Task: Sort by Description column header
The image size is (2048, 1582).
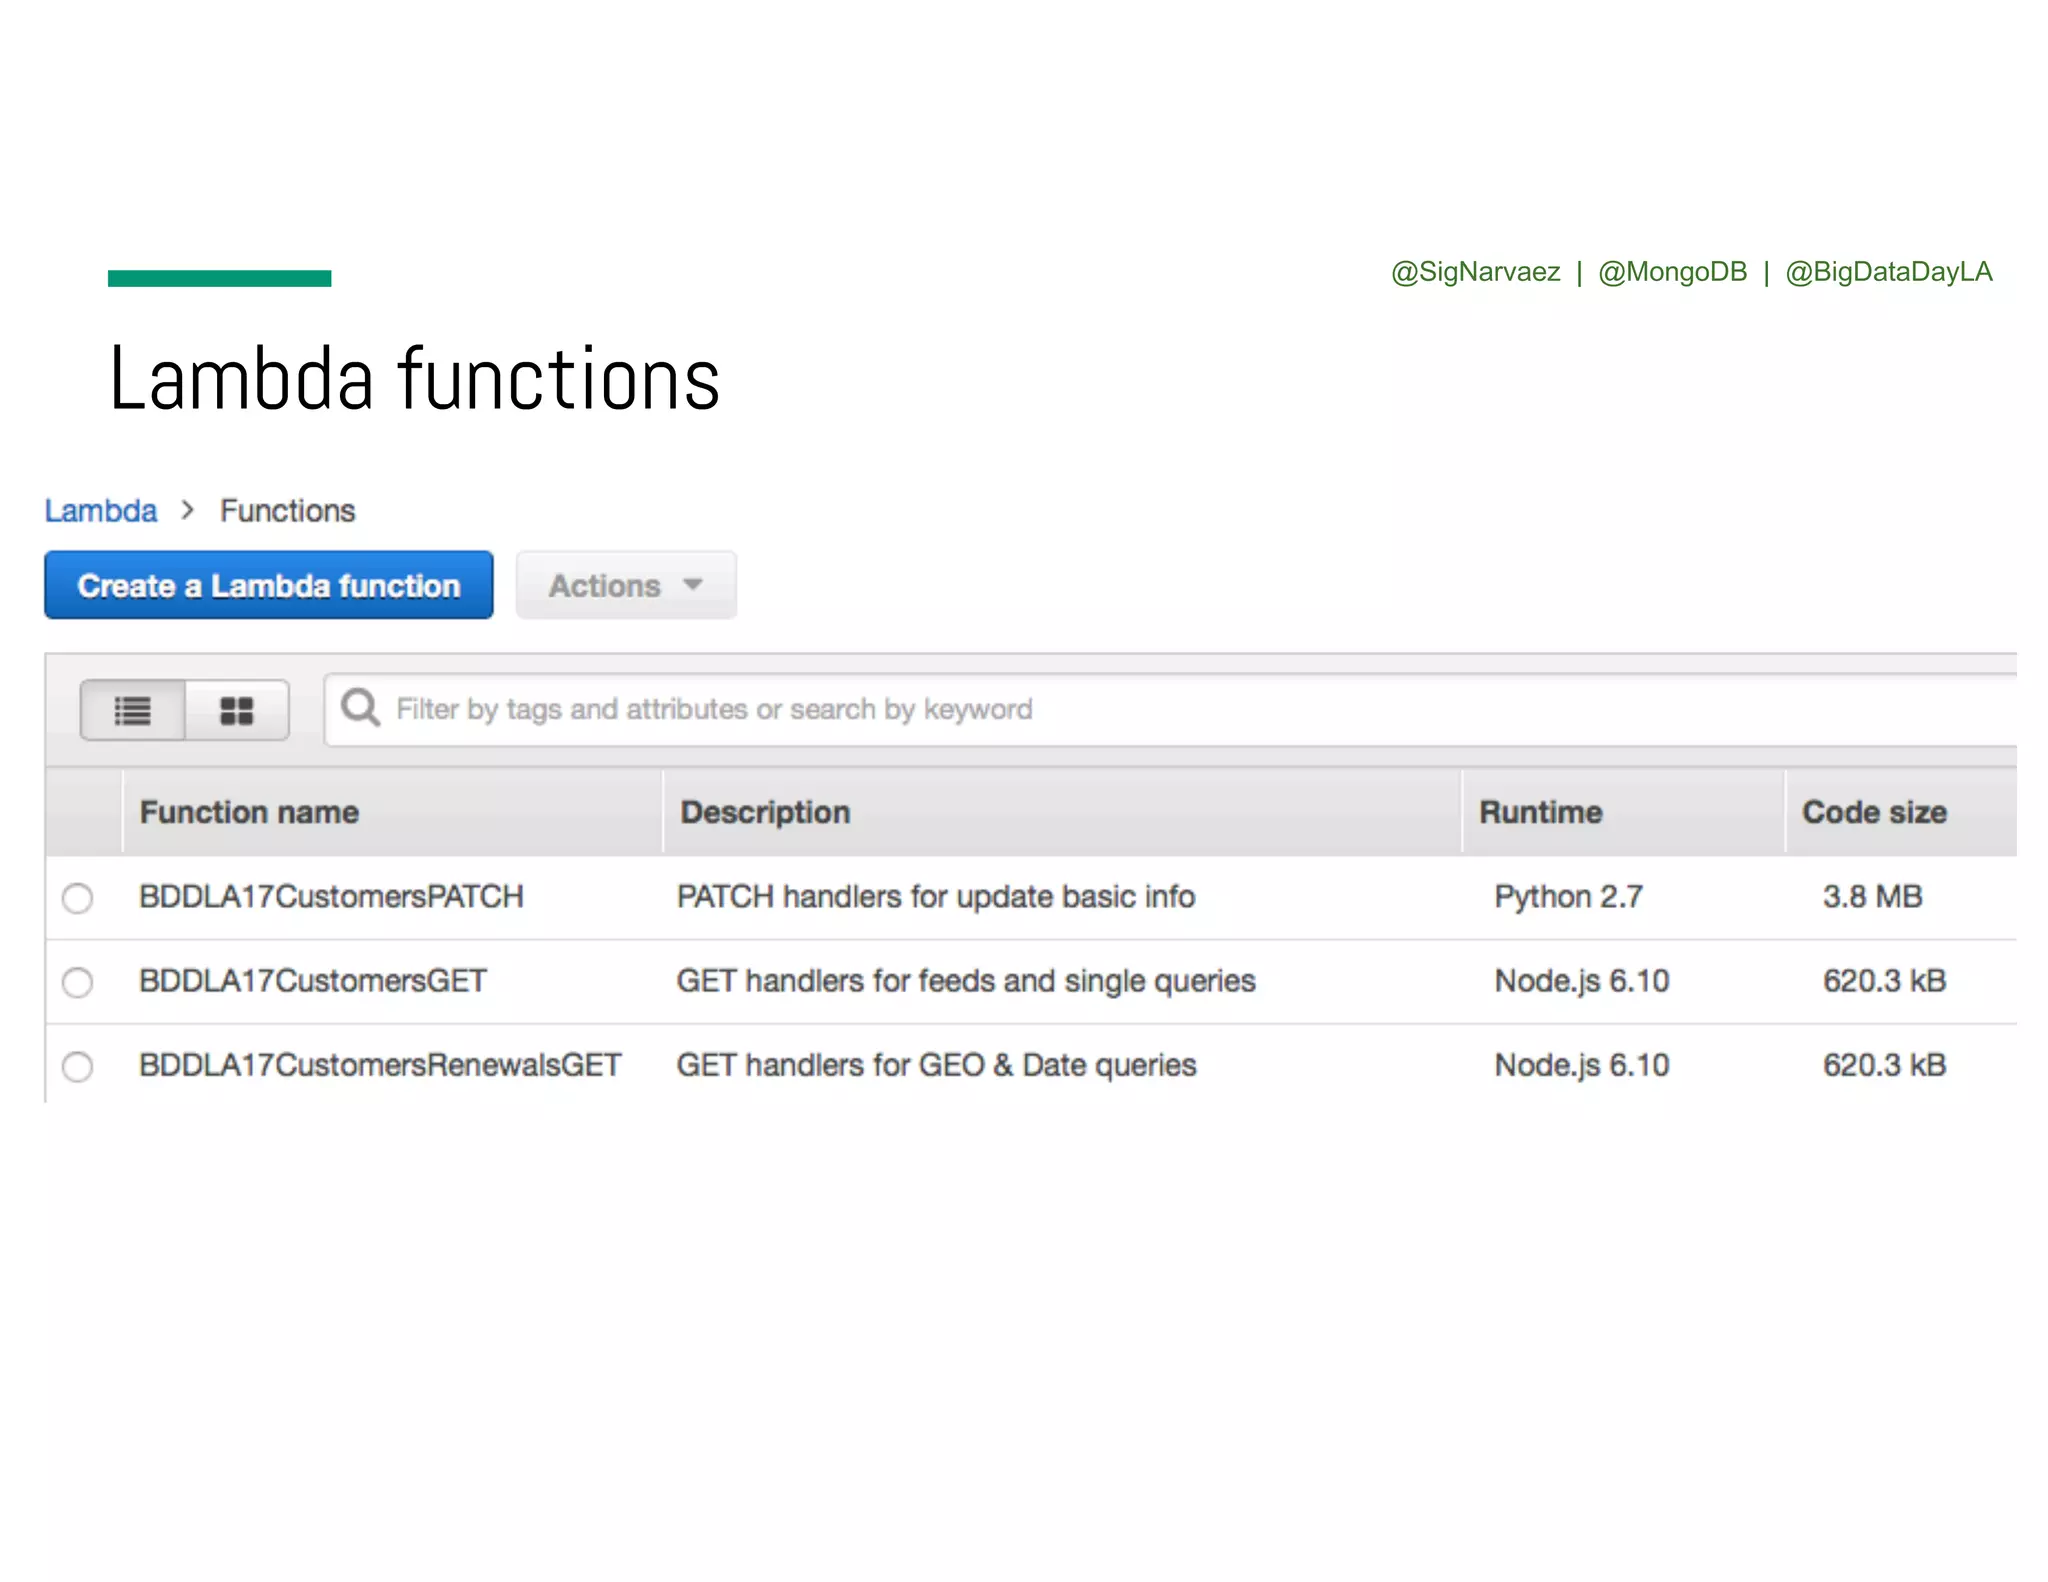Action: (765, 812)
